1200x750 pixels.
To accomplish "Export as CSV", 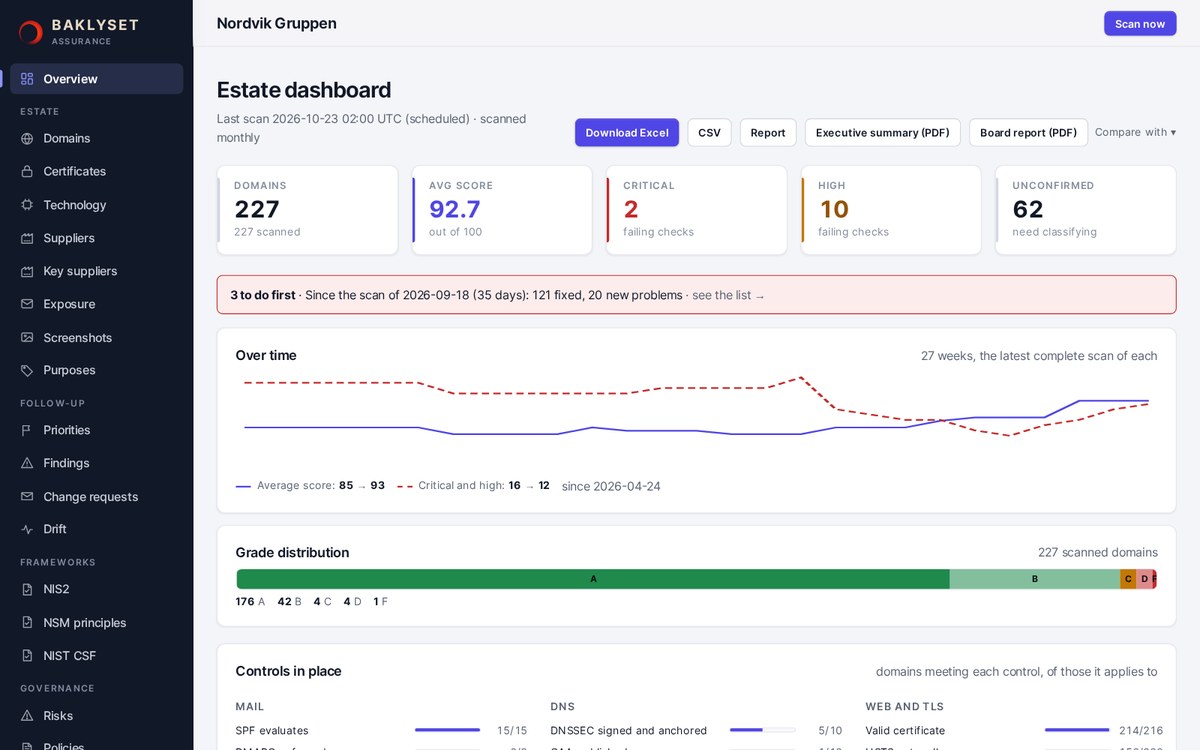I will click(x=709, y=133).
